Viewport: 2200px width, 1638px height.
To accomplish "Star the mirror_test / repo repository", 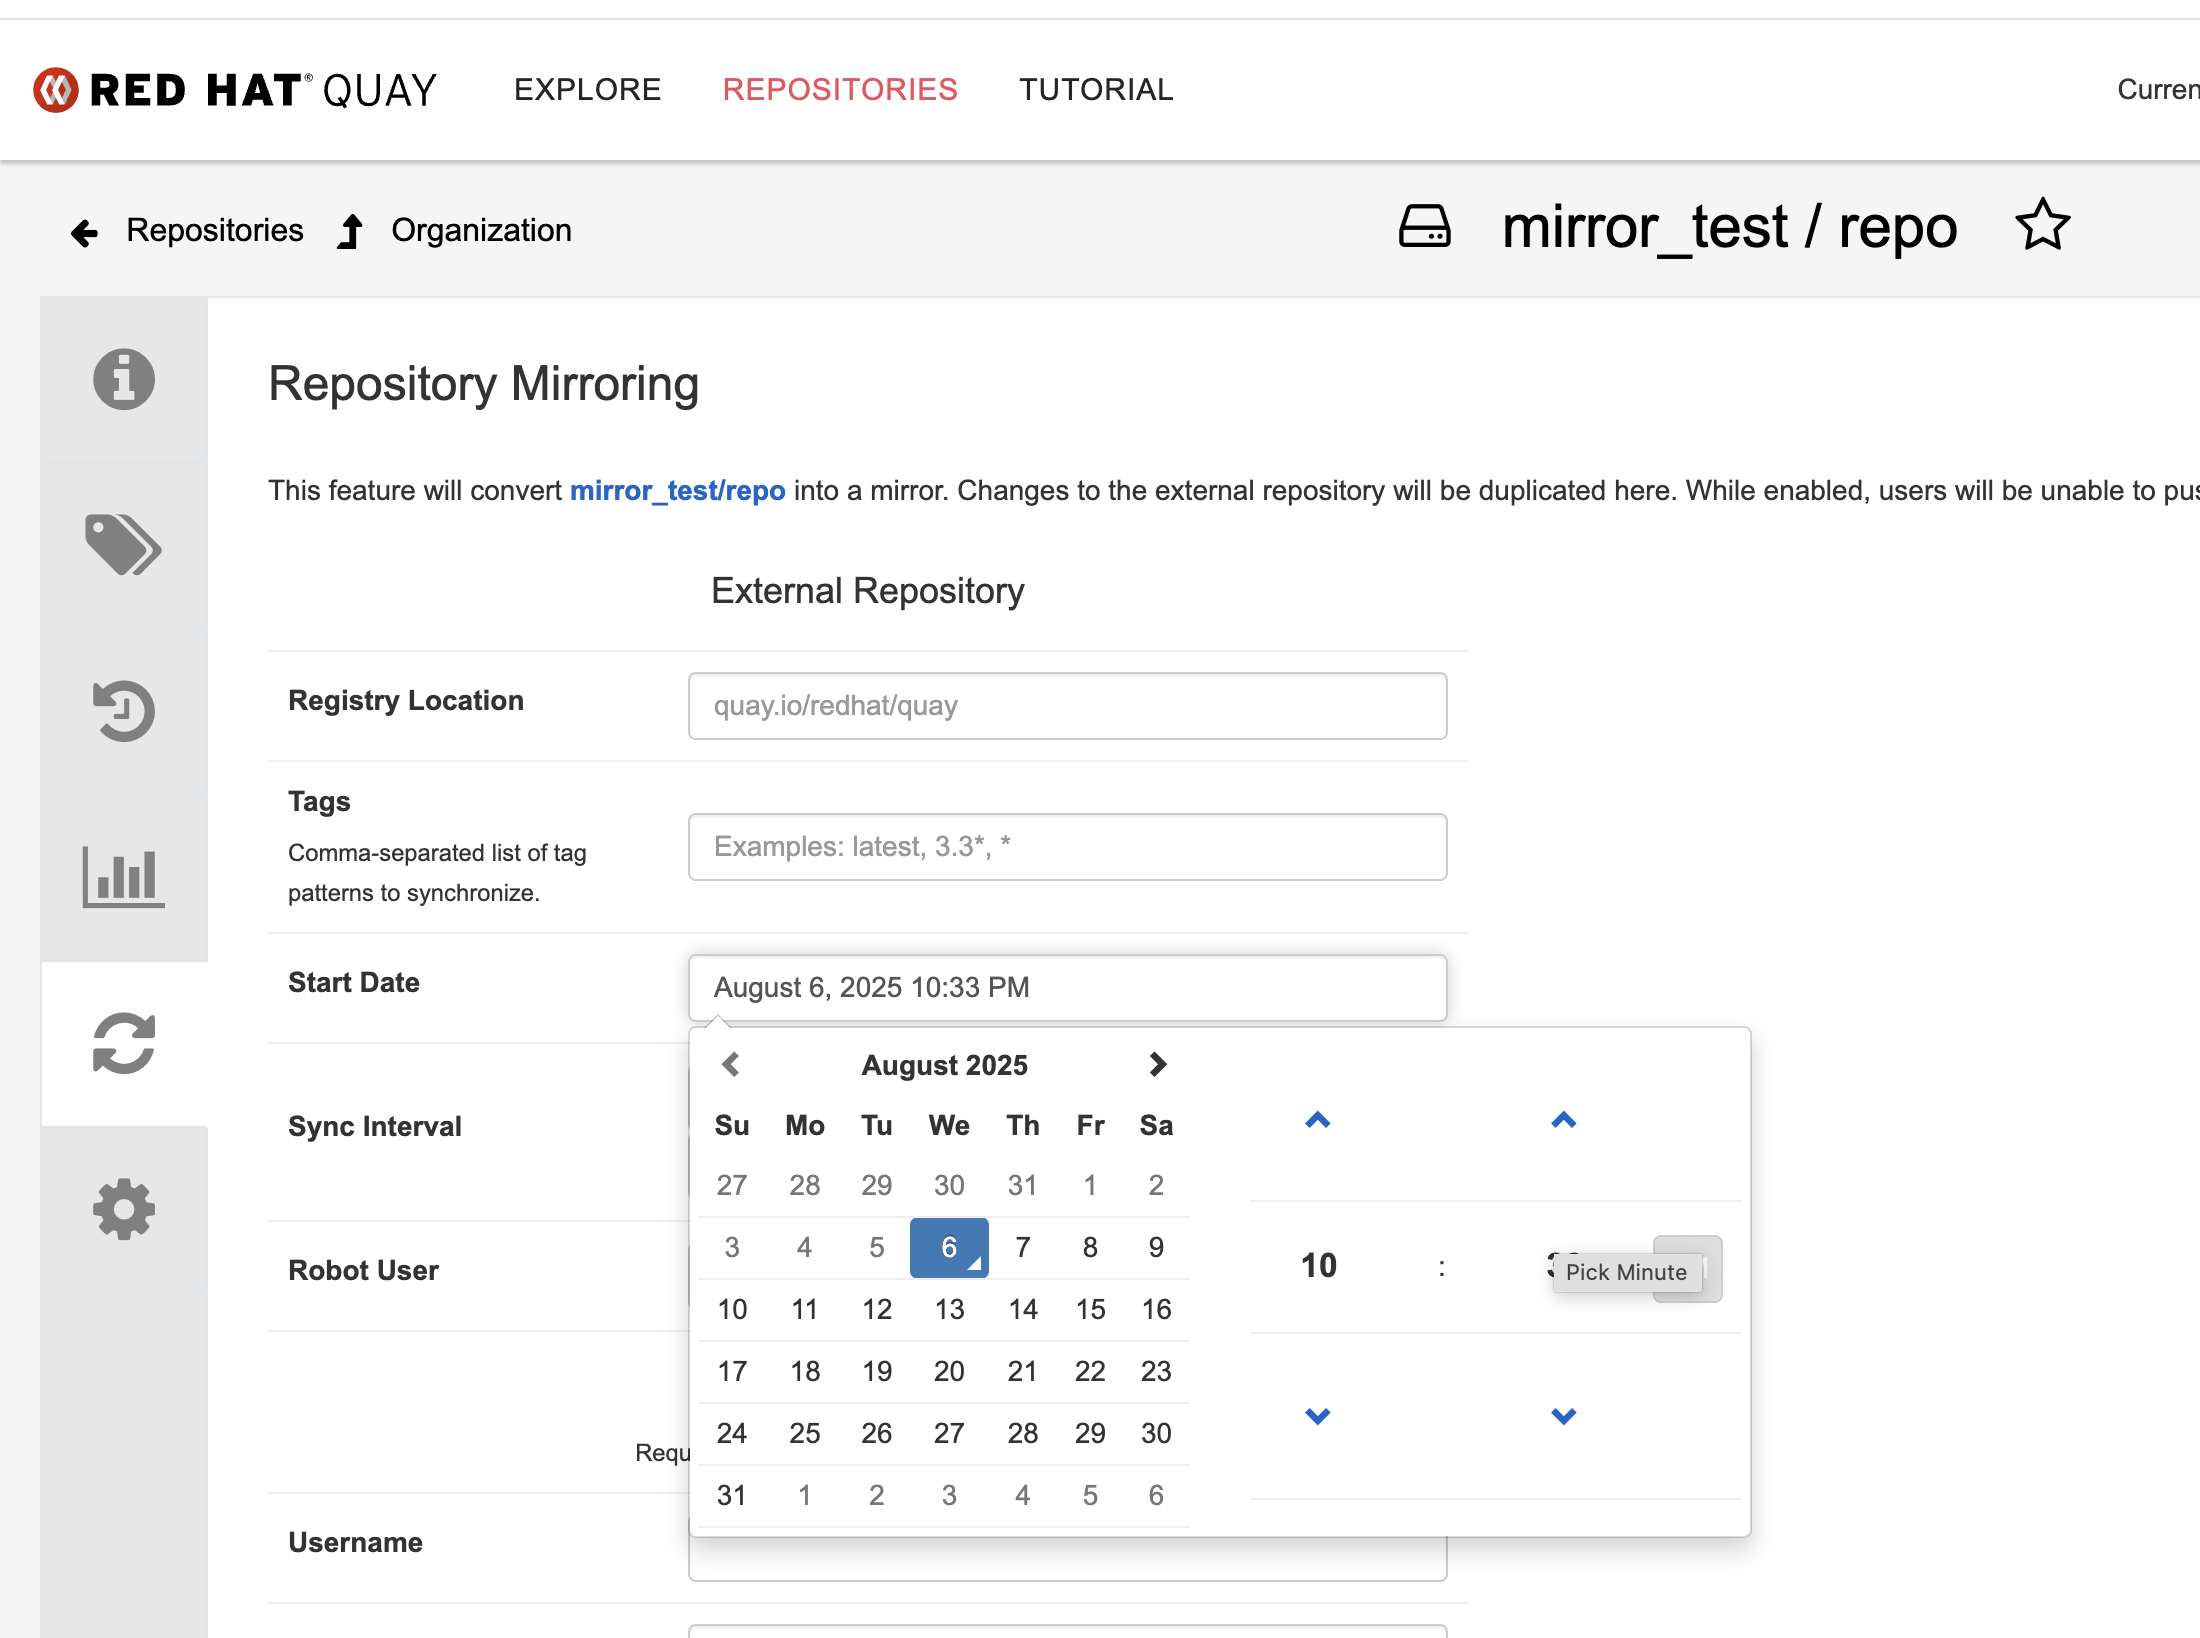I will 2042,226.
